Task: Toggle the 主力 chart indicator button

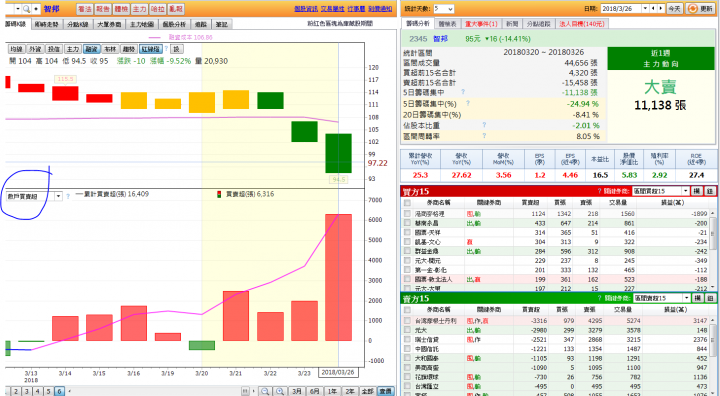Action: point(73,49)
